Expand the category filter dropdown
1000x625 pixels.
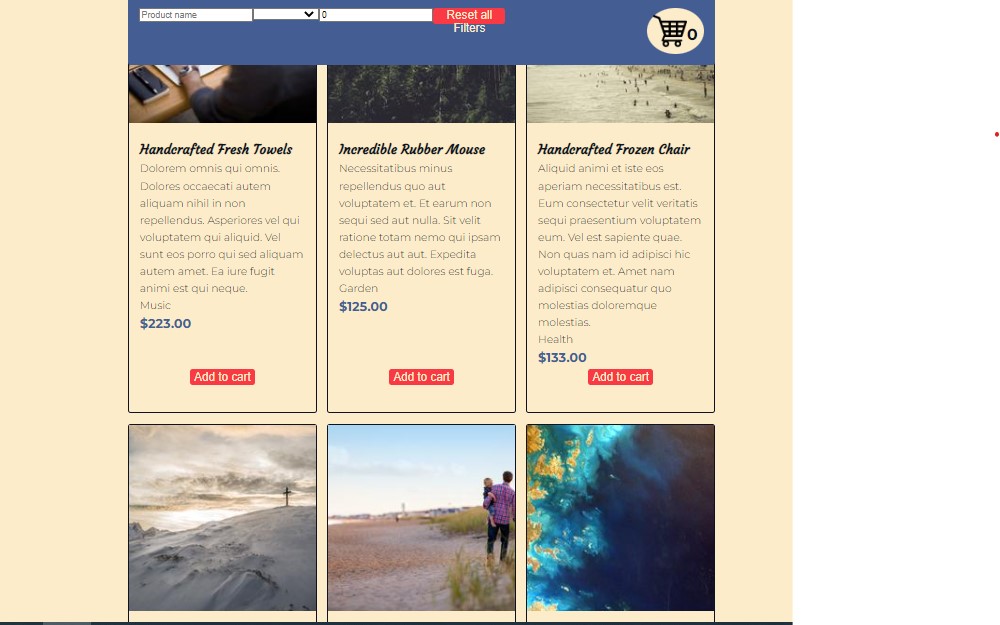pyautogui.click(x=286, y=14)
